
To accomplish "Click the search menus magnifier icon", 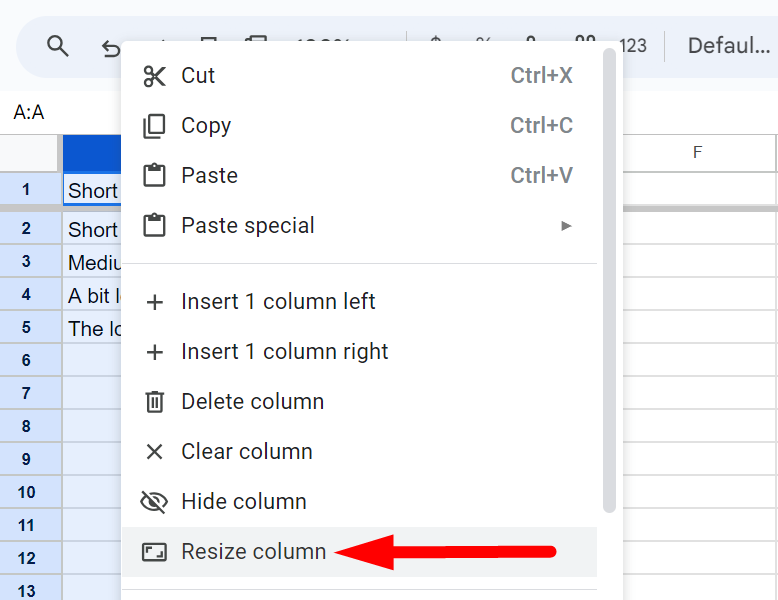I will 58,46.
